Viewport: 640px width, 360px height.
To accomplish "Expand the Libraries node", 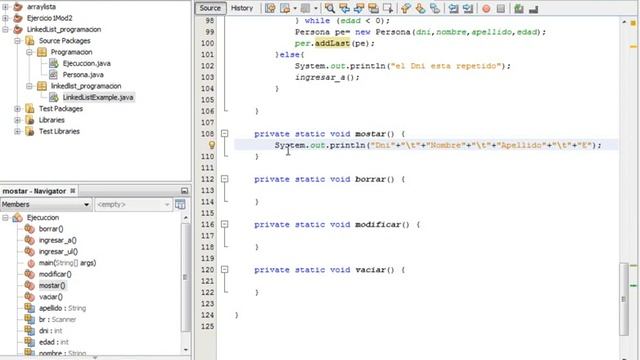I will [17, 120].
